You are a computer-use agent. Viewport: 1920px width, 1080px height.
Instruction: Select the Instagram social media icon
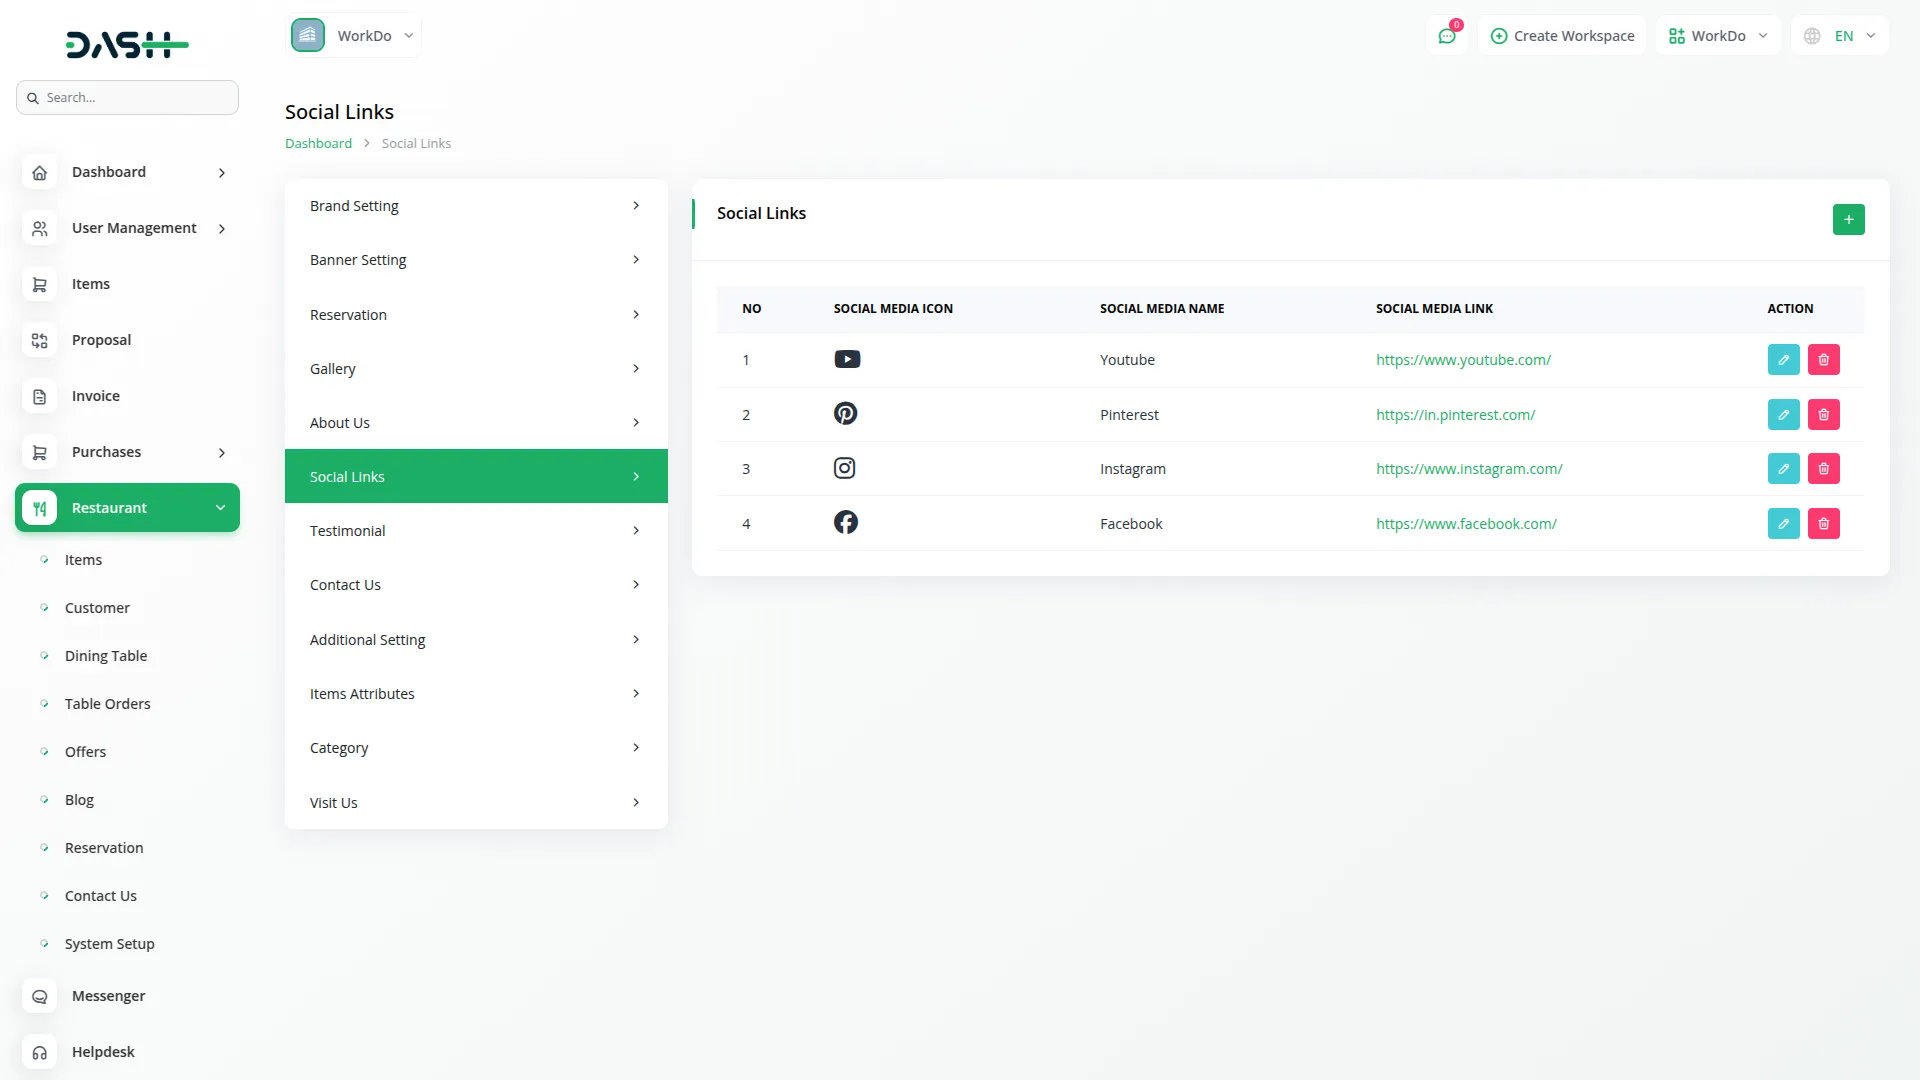pos(845,467)
